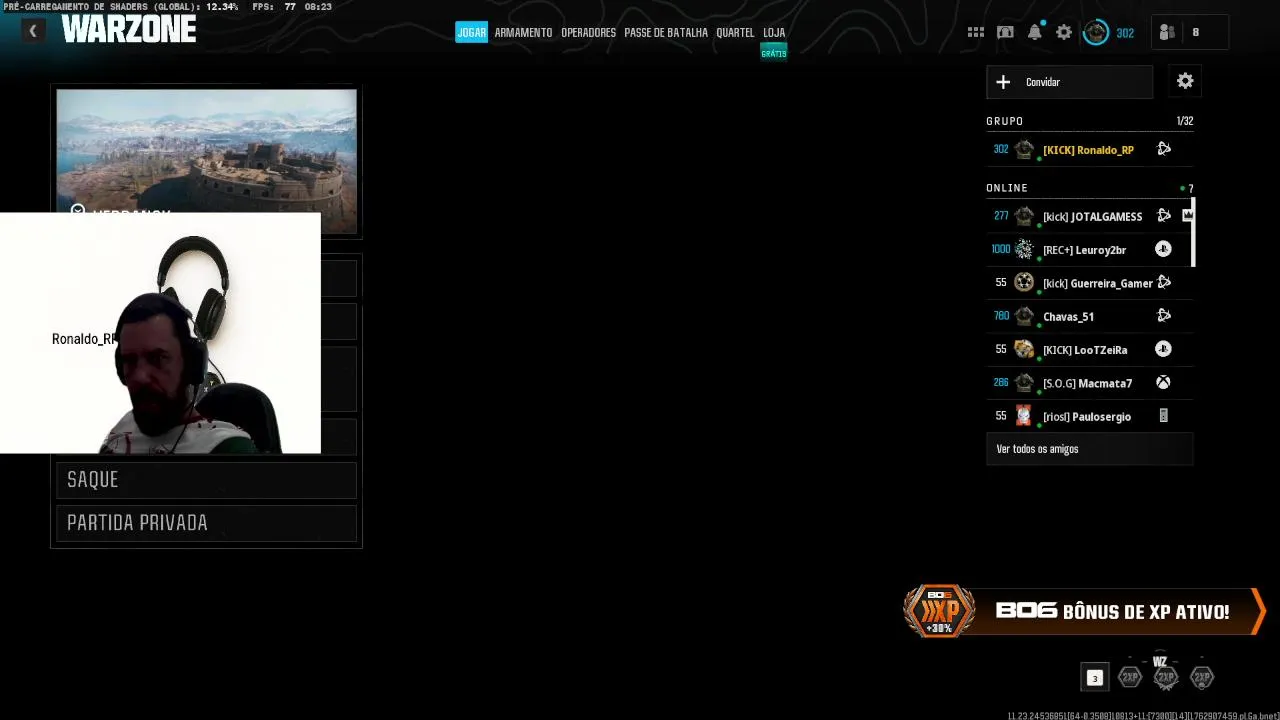Open group settings gear next to Convidar
1280x720 pixels.
tap(1185, 81)
